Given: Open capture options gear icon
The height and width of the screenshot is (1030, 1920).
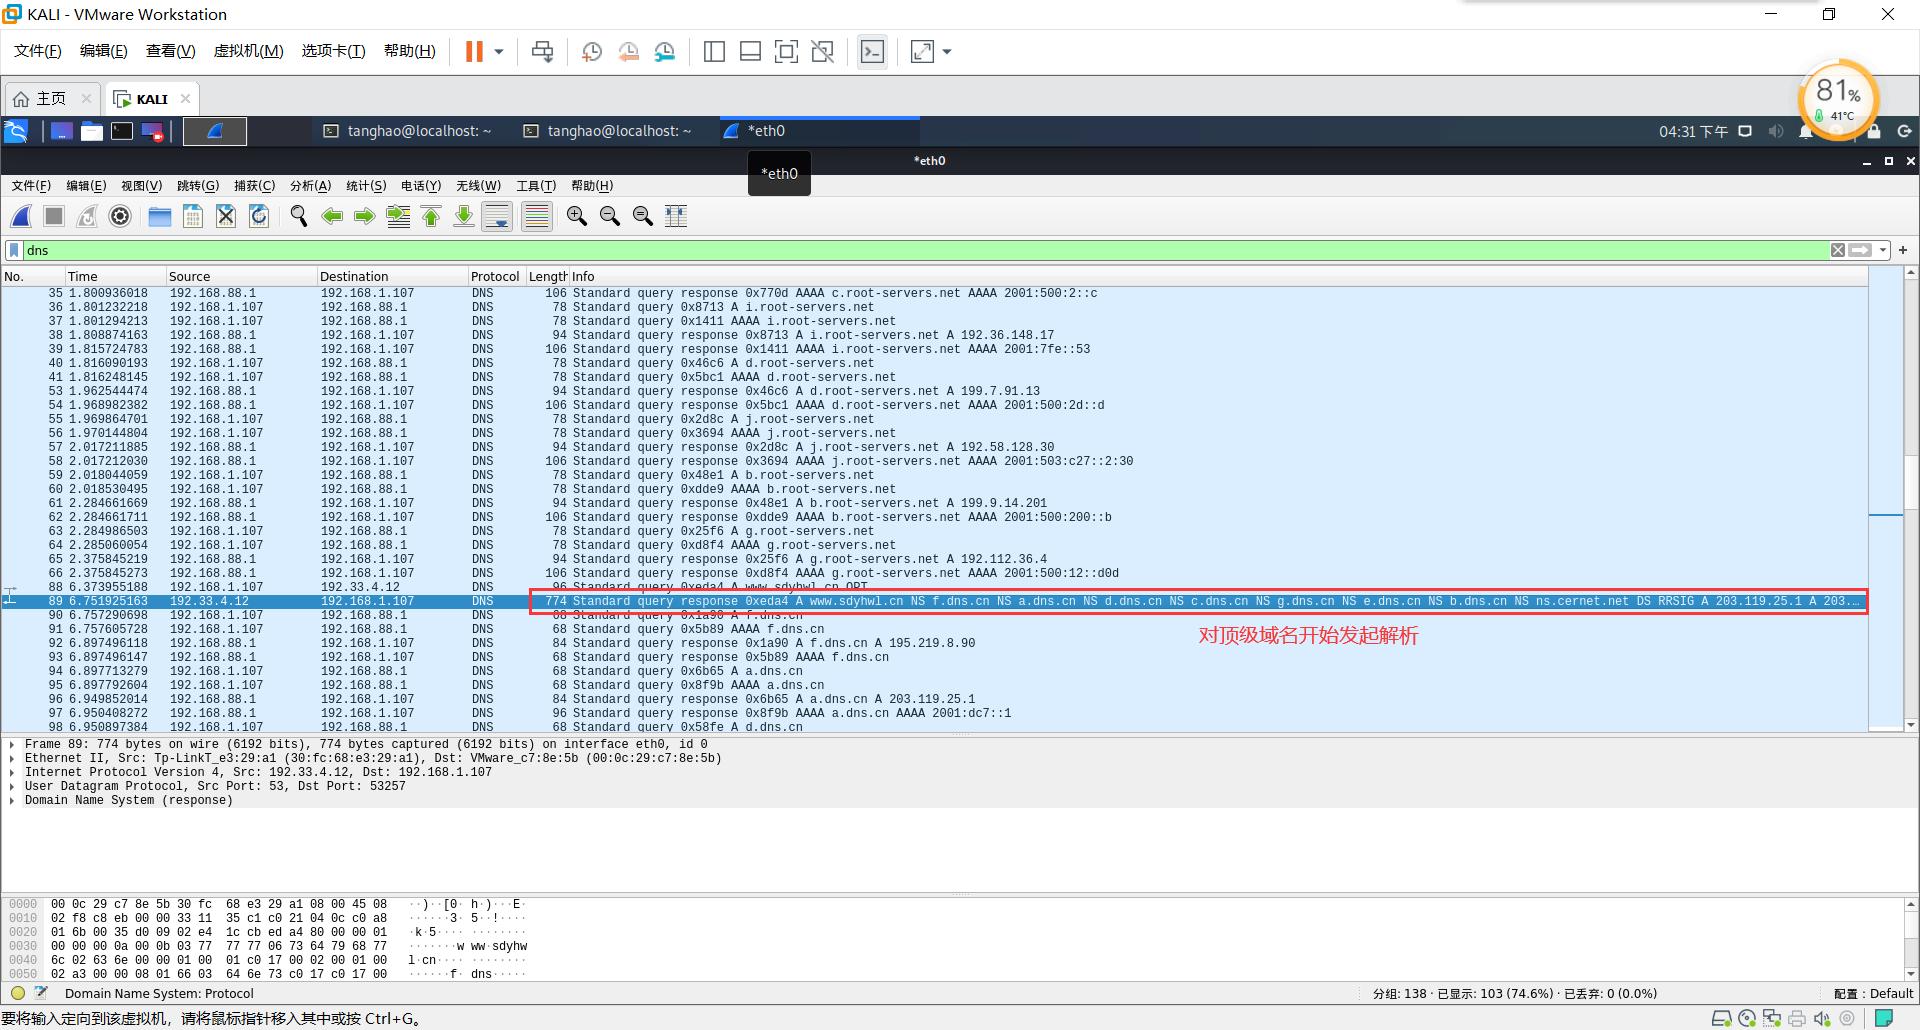Looking at the screenshot, I should [x=120, y=216].
